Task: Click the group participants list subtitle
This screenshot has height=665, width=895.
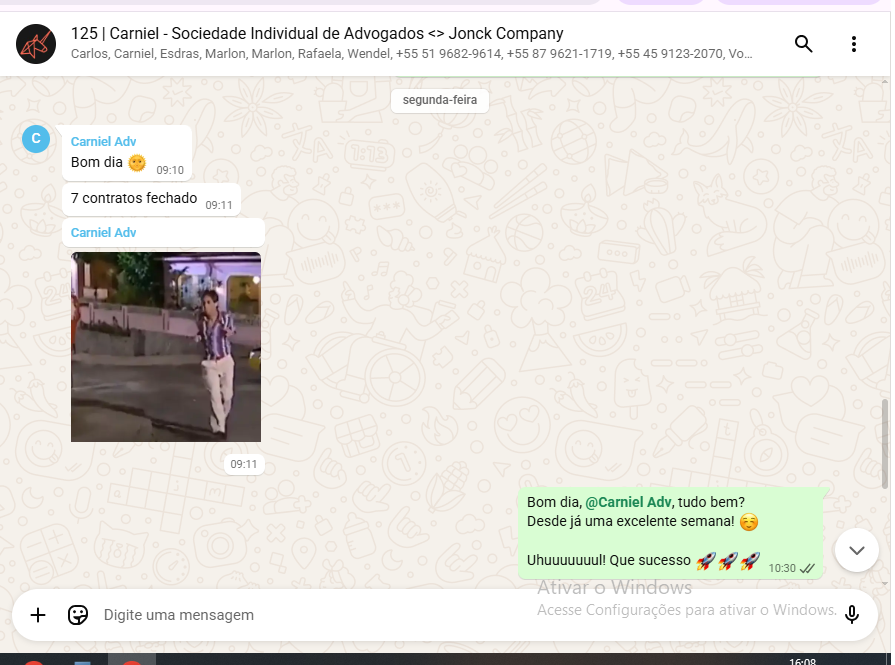Action: pyautogui.click(x=412, y=54)
